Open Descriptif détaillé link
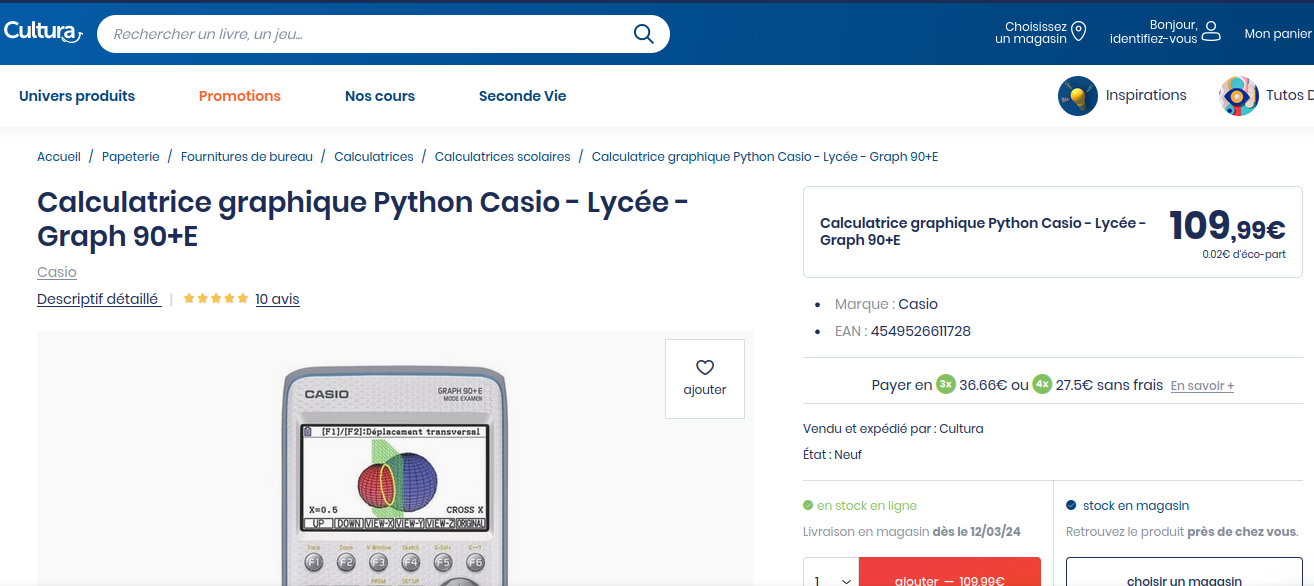 [x=98, y=299]
